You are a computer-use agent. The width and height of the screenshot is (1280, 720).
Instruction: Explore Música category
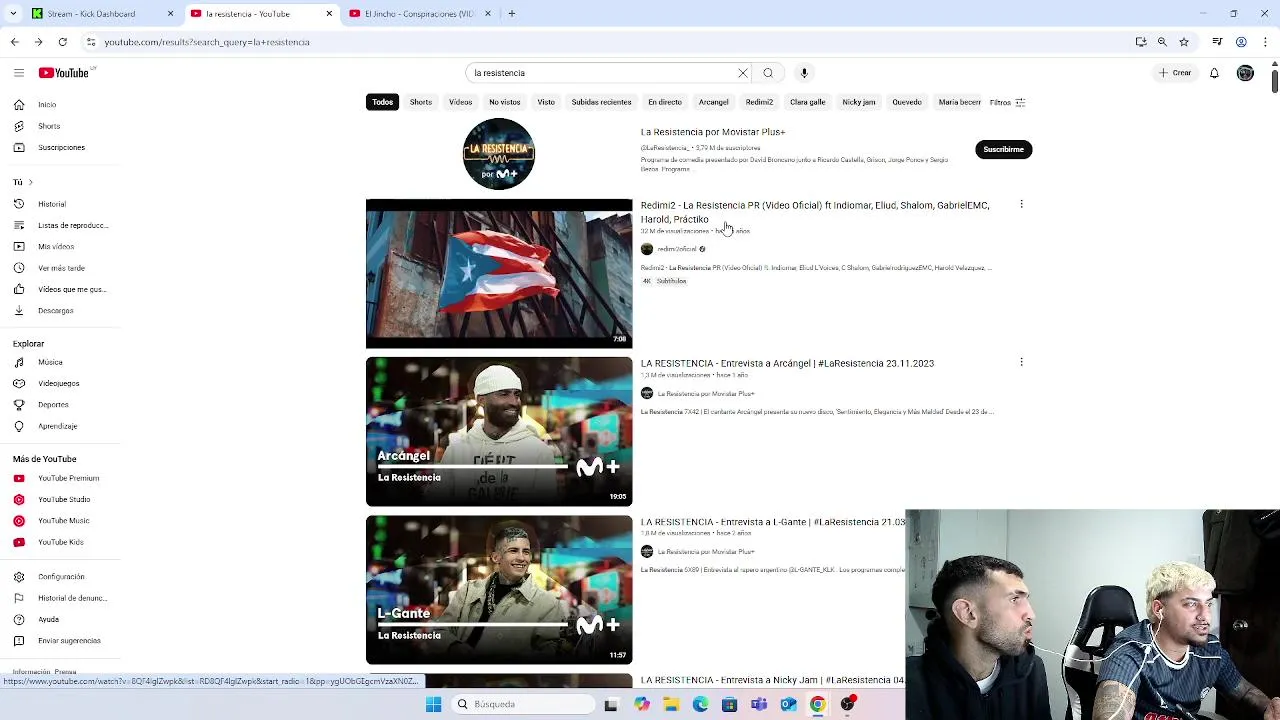click(50, 362)
